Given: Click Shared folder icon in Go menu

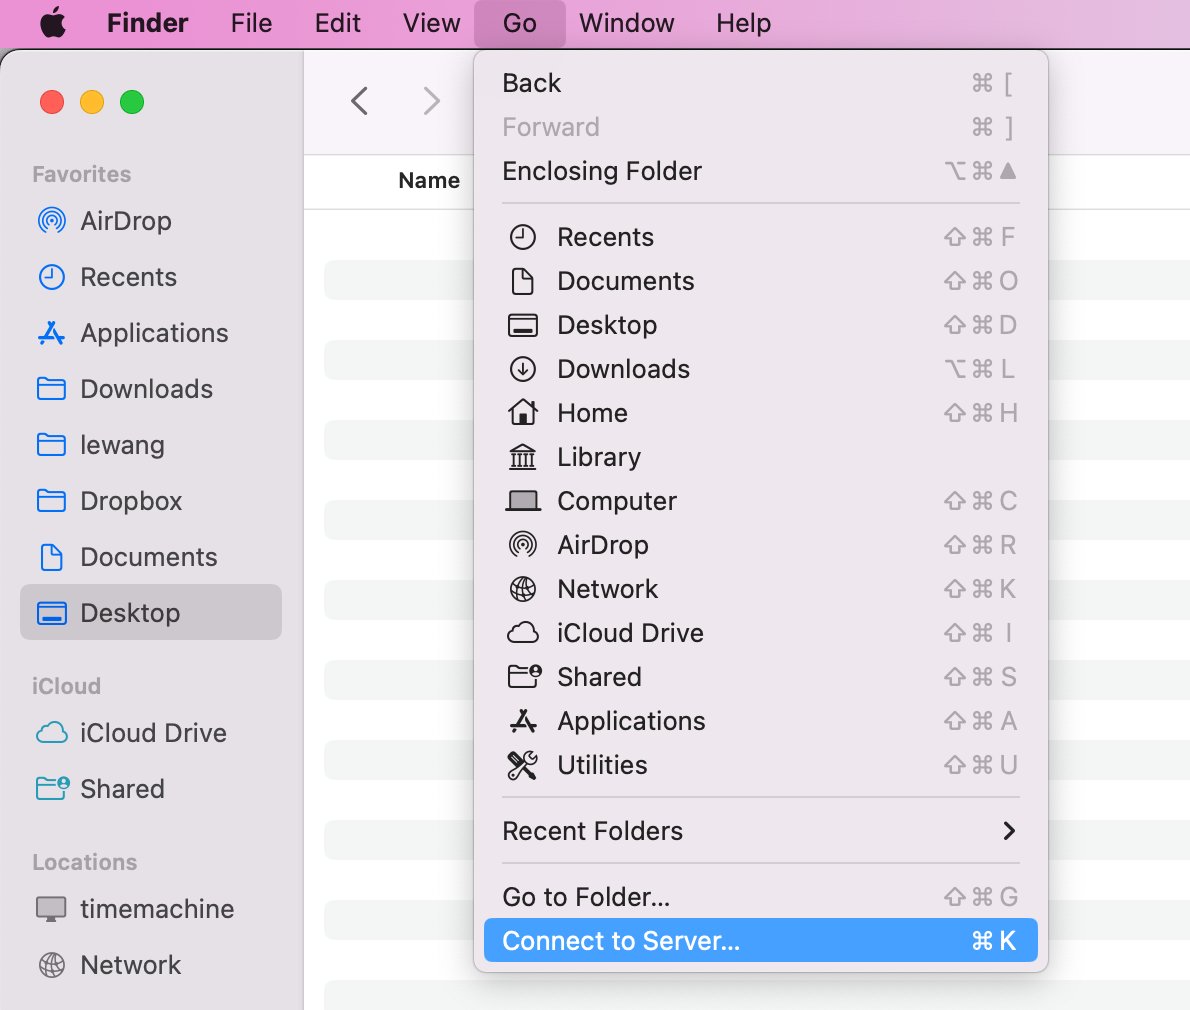Looking at the screenshot, I should 524,676.
